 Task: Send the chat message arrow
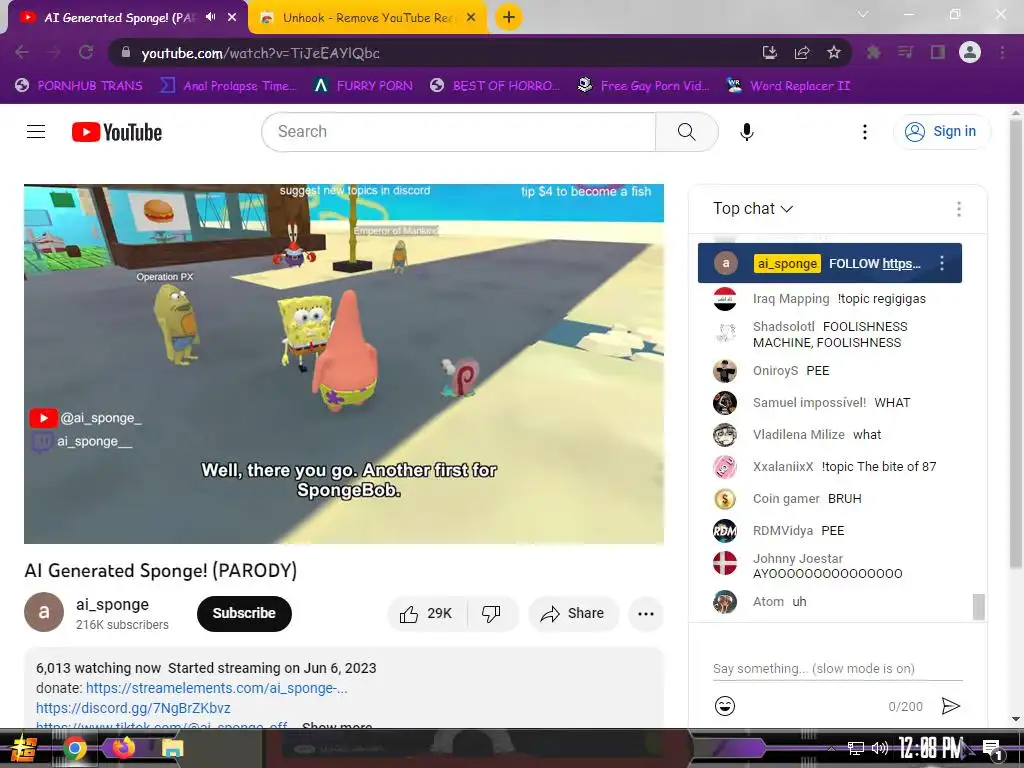pyautogui.click(x=950, y=706)
